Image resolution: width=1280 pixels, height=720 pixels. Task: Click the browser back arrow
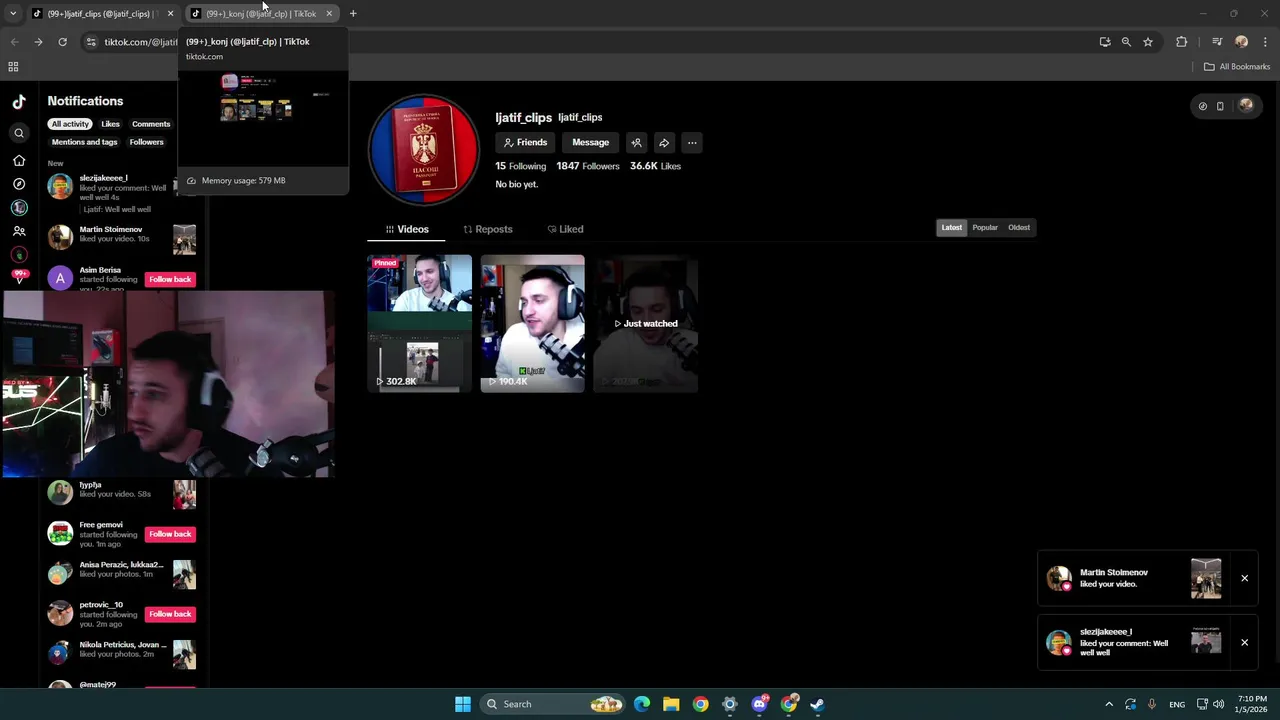[x=14, y=42]
